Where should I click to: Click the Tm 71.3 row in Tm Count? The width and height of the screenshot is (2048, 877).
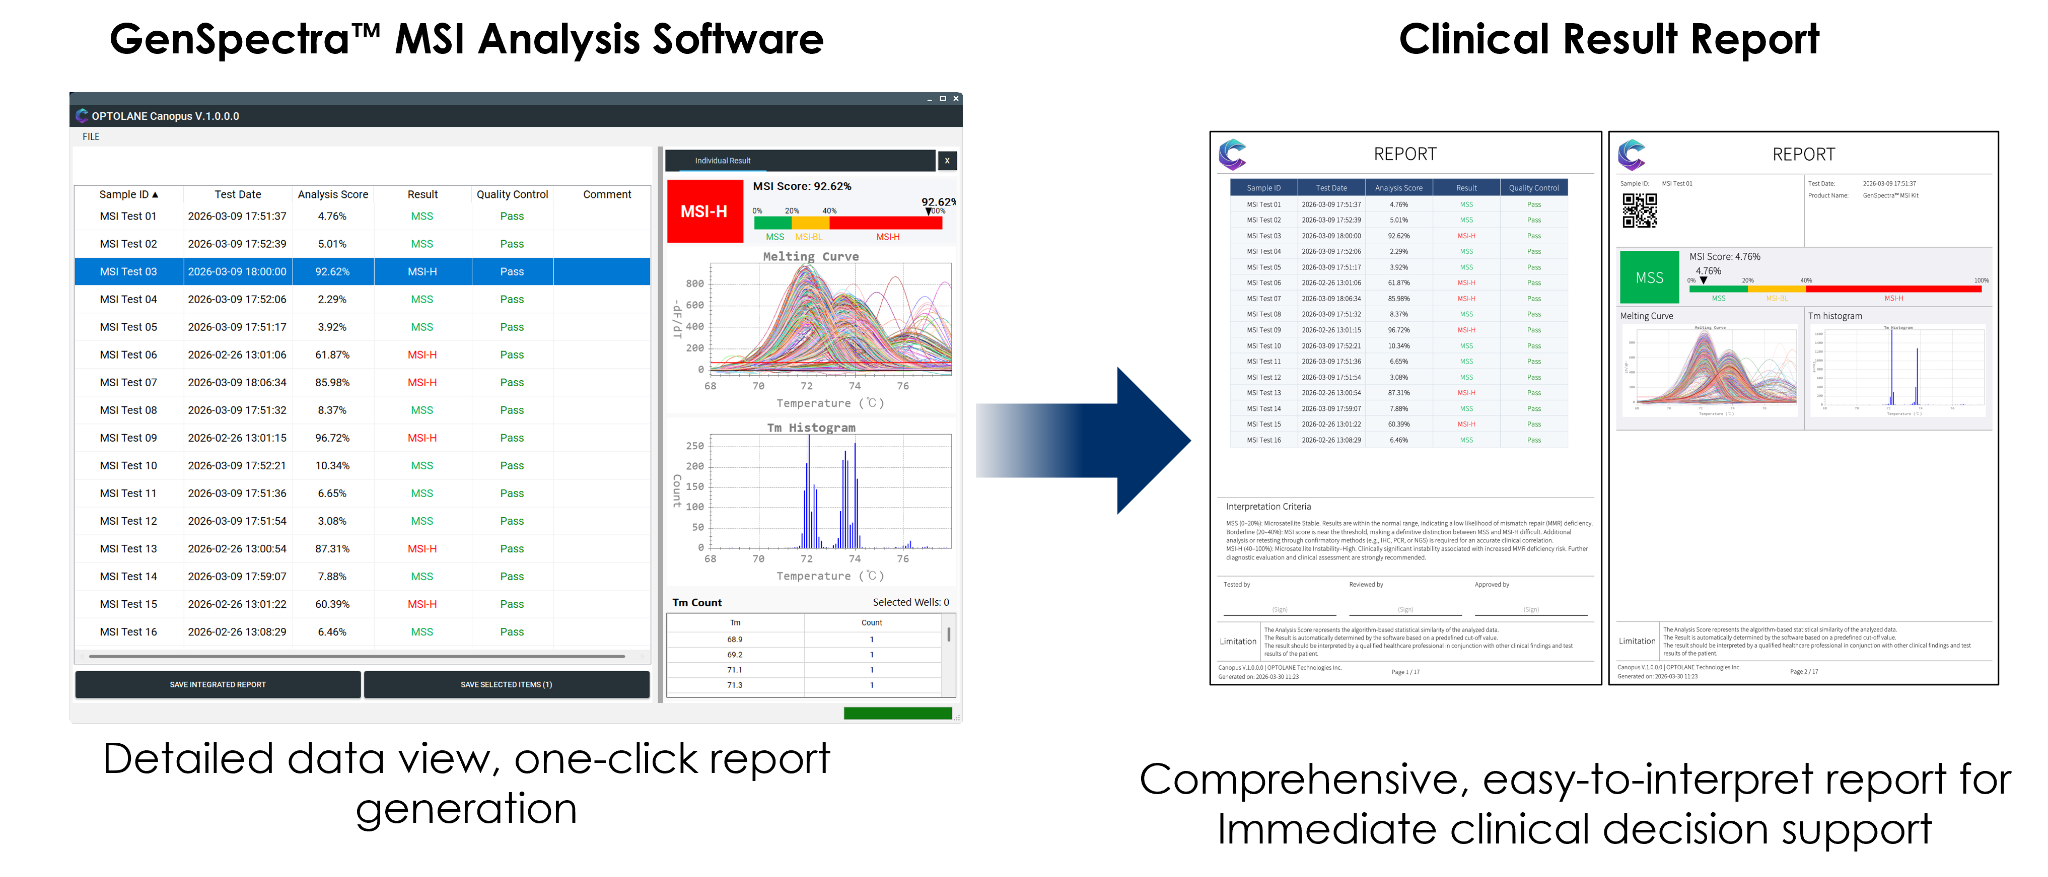pyautogui.click(x=805, y=685)
